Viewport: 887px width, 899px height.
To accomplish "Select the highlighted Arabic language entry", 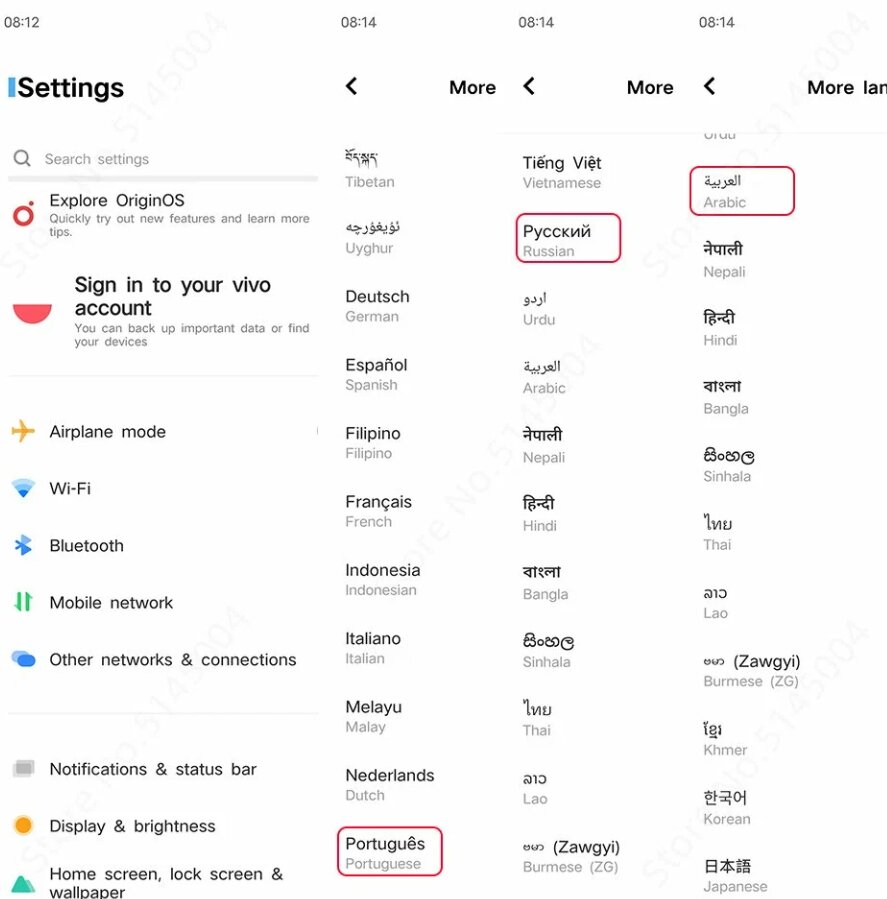I will click(741, 190).
